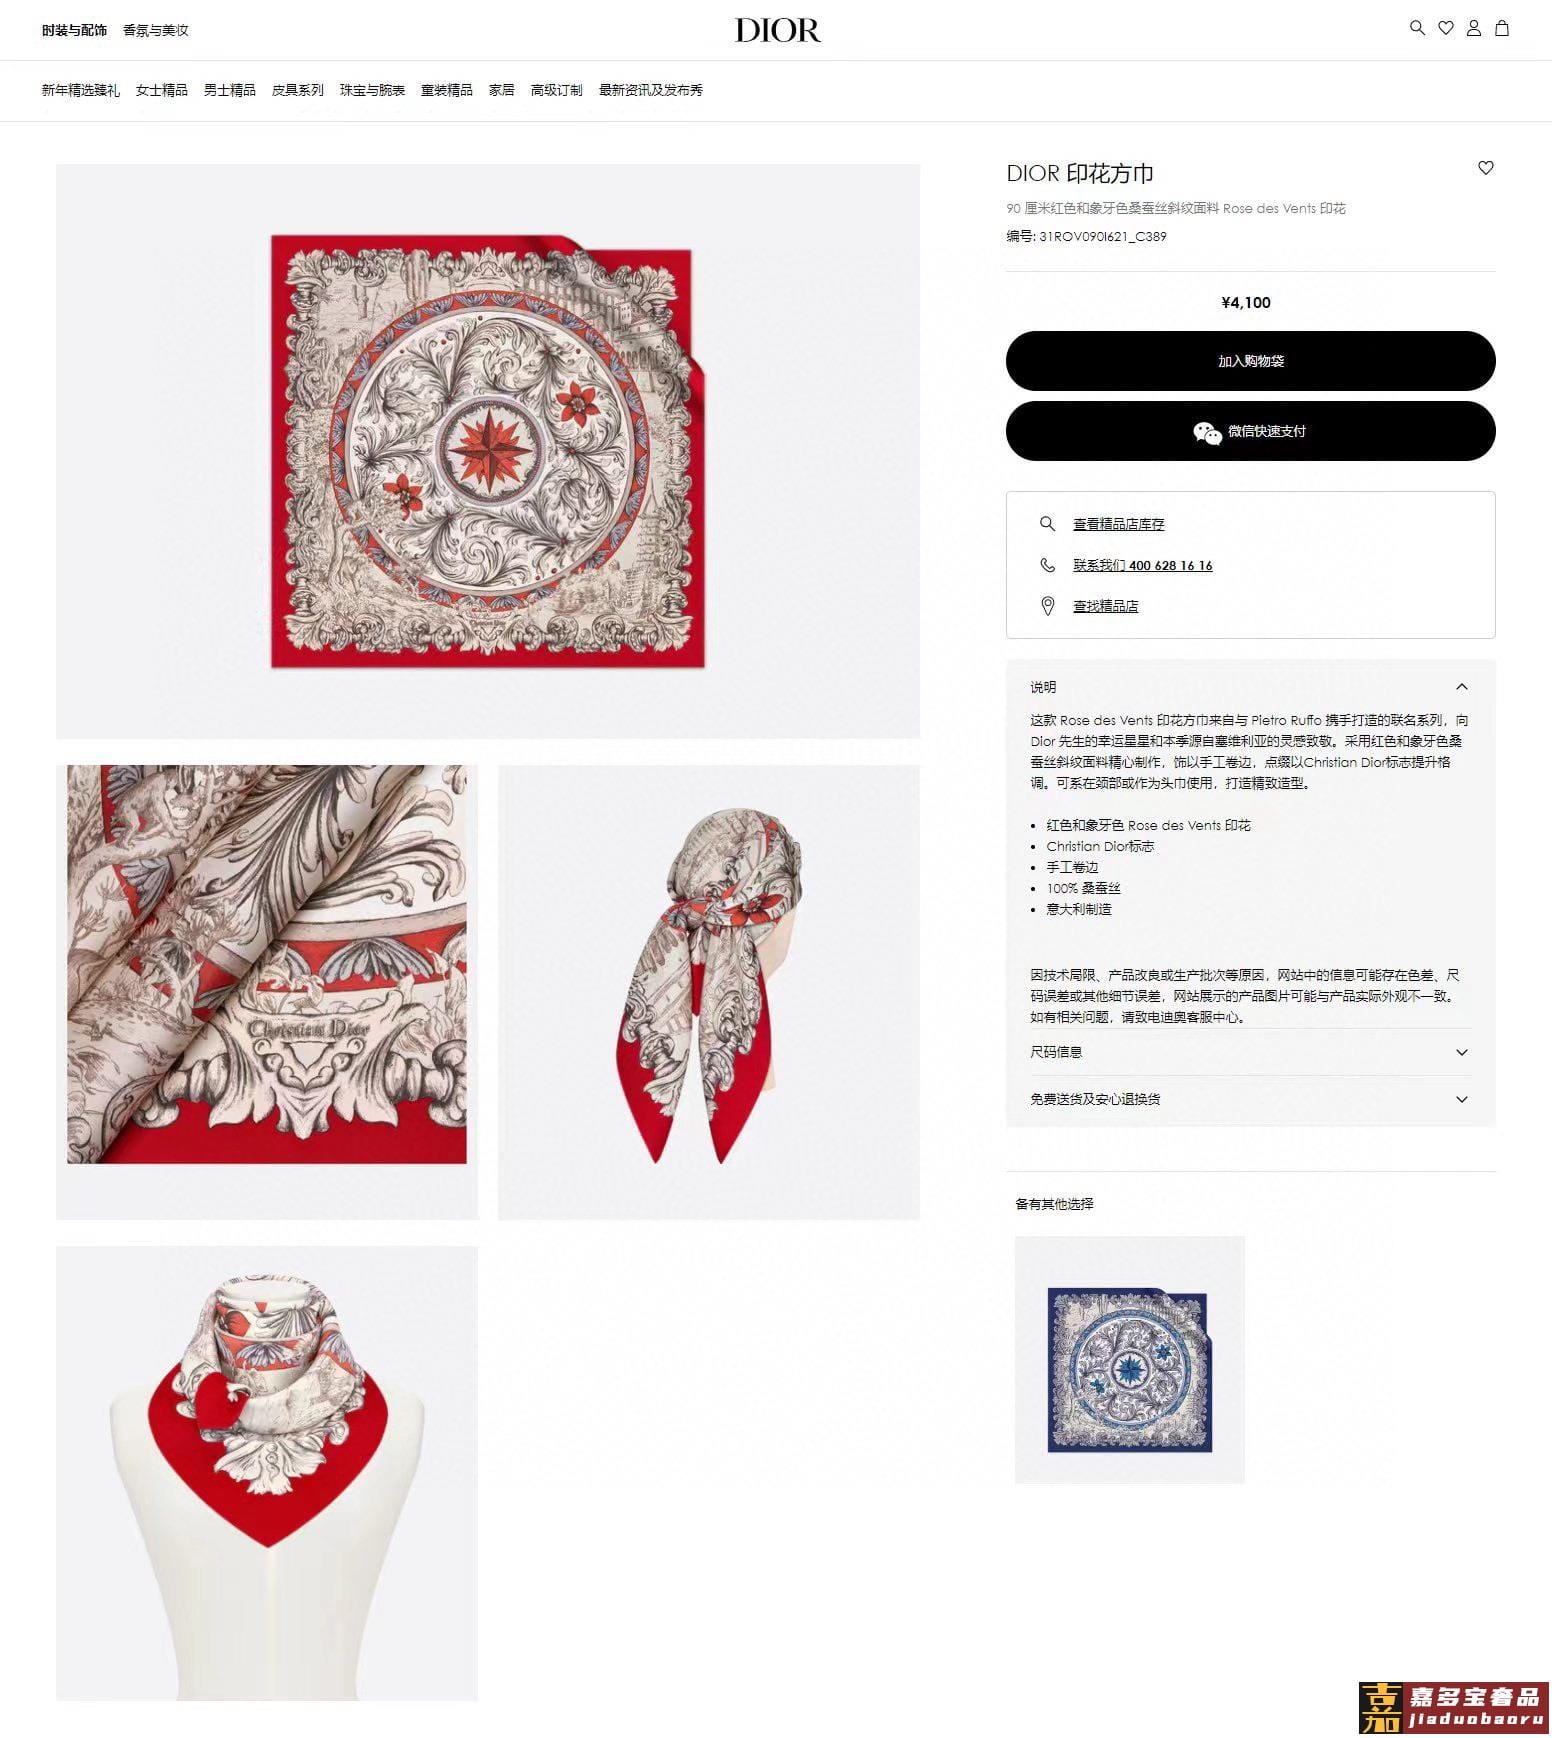Collapse the 说明 description section

[x=1250, y=687]
